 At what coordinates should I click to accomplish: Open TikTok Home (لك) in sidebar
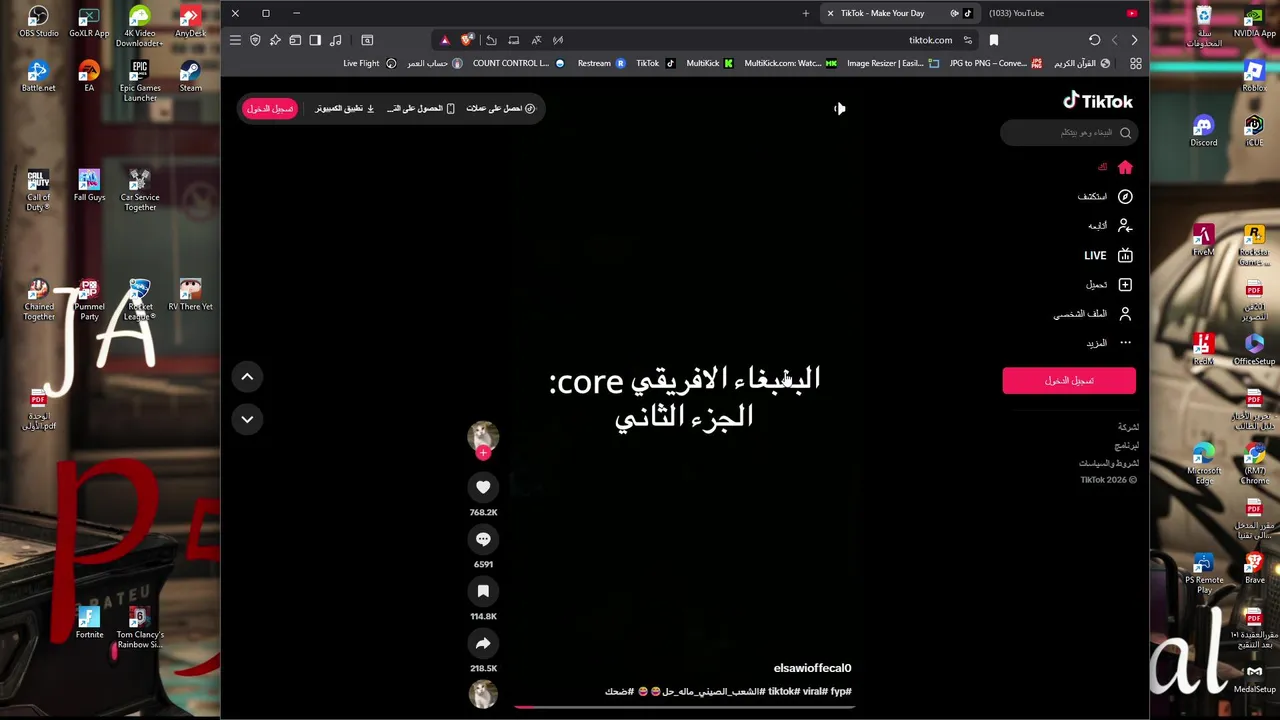pos(1115,167)
